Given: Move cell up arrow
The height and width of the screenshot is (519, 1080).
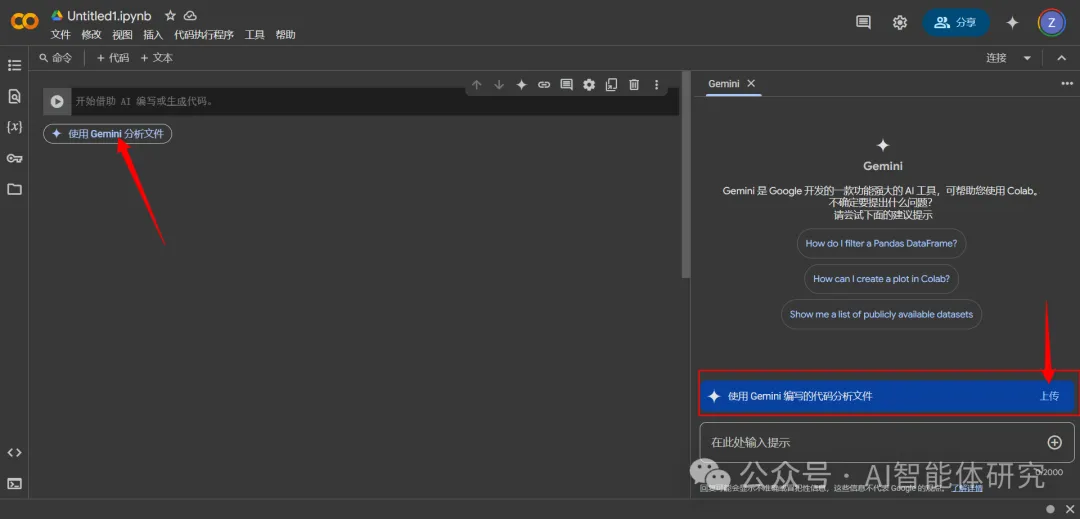Looking at the screenshot, I should 477,85.
